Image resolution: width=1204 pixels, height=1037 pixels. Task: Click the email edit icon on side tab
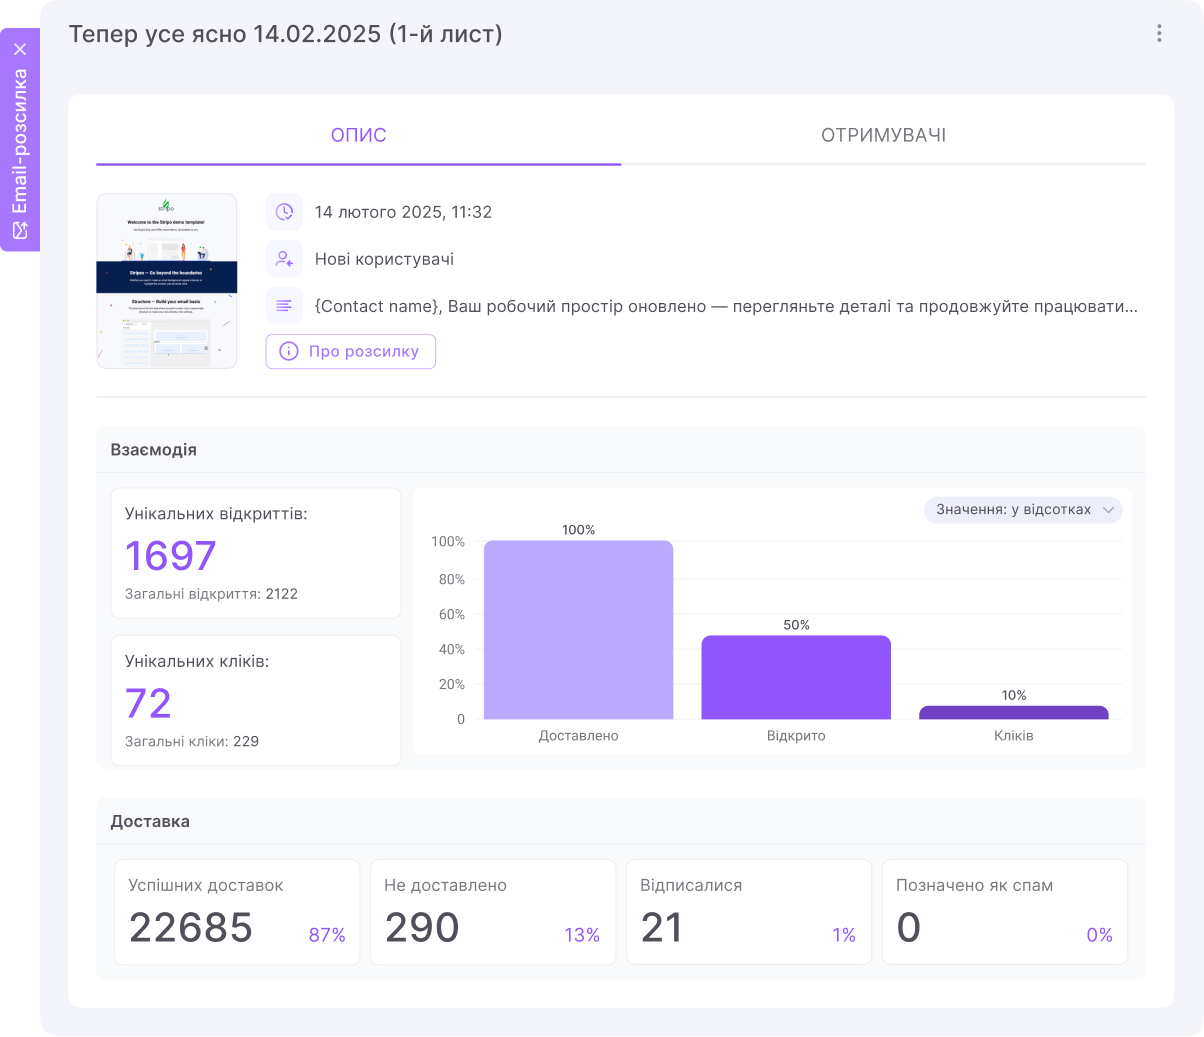(20, 230)
